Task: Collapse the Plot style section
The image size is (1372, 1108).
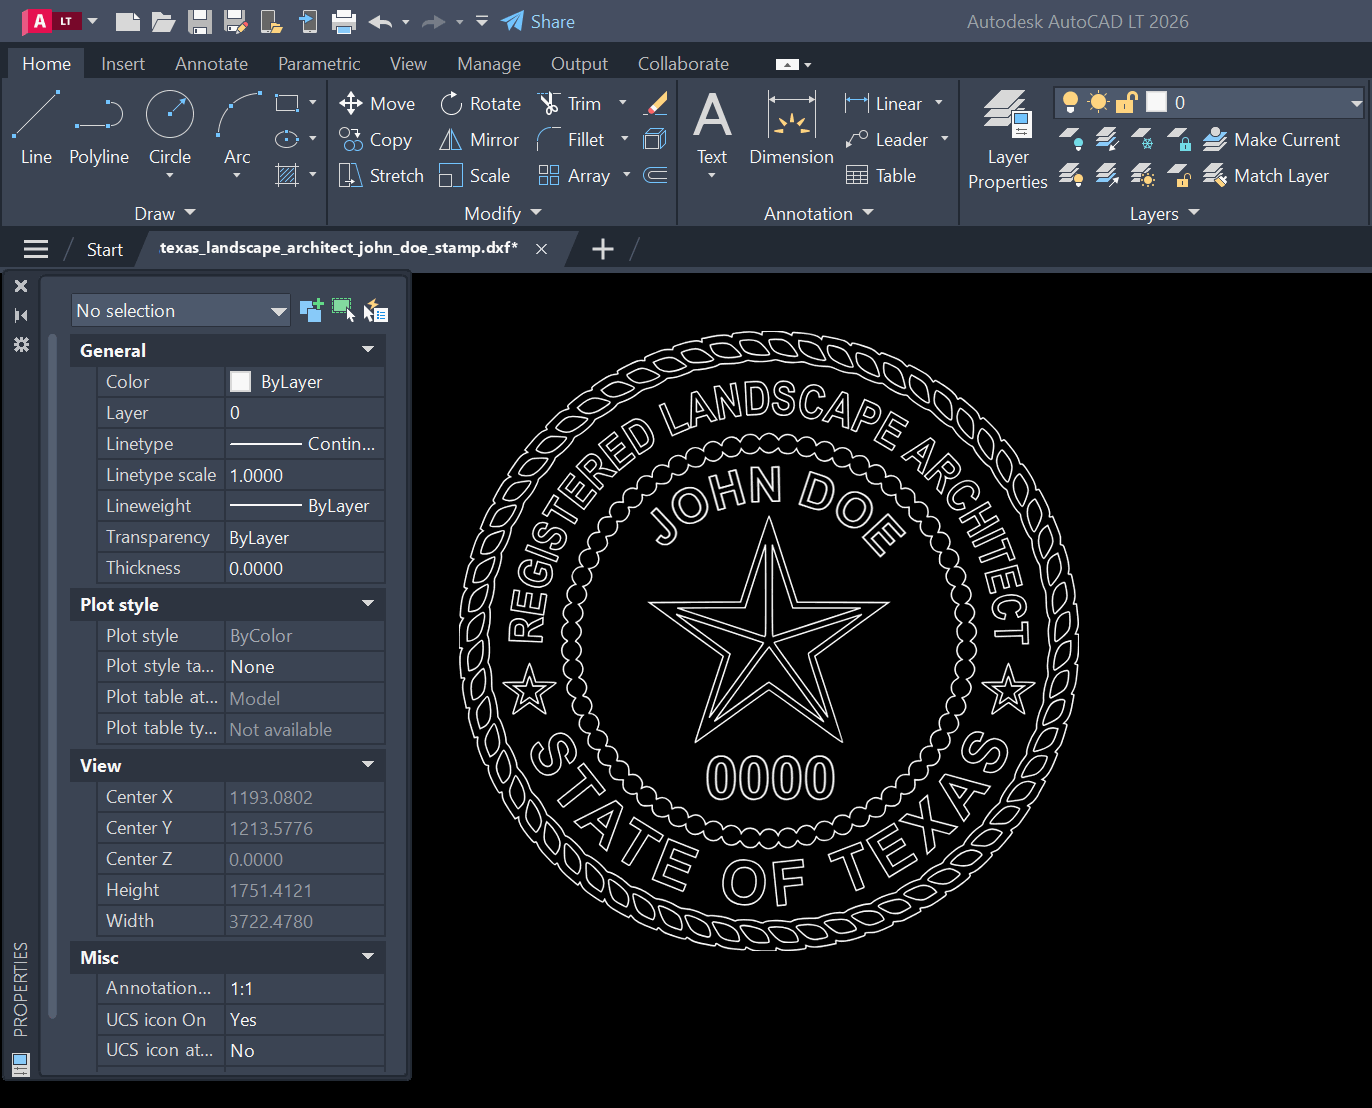Action: [368, 603]
